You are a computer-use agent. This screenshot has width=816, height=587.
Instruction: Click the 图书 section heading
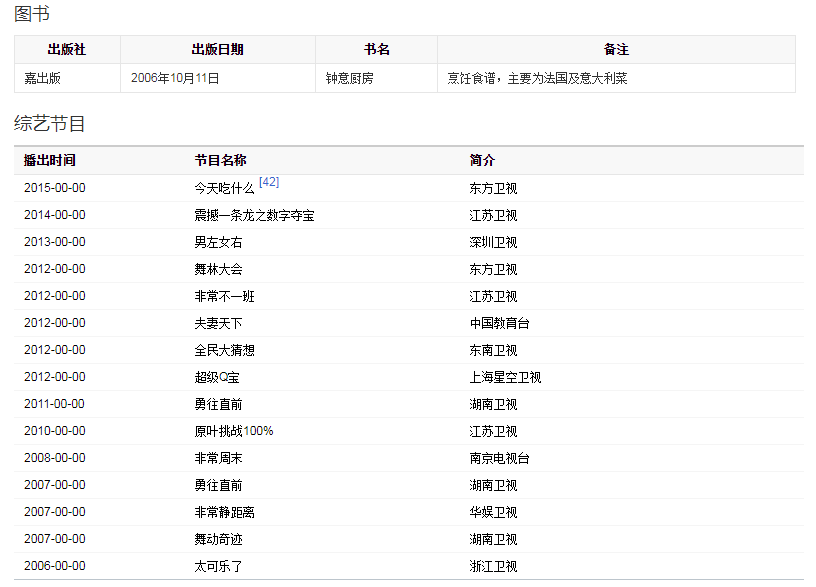32,14
